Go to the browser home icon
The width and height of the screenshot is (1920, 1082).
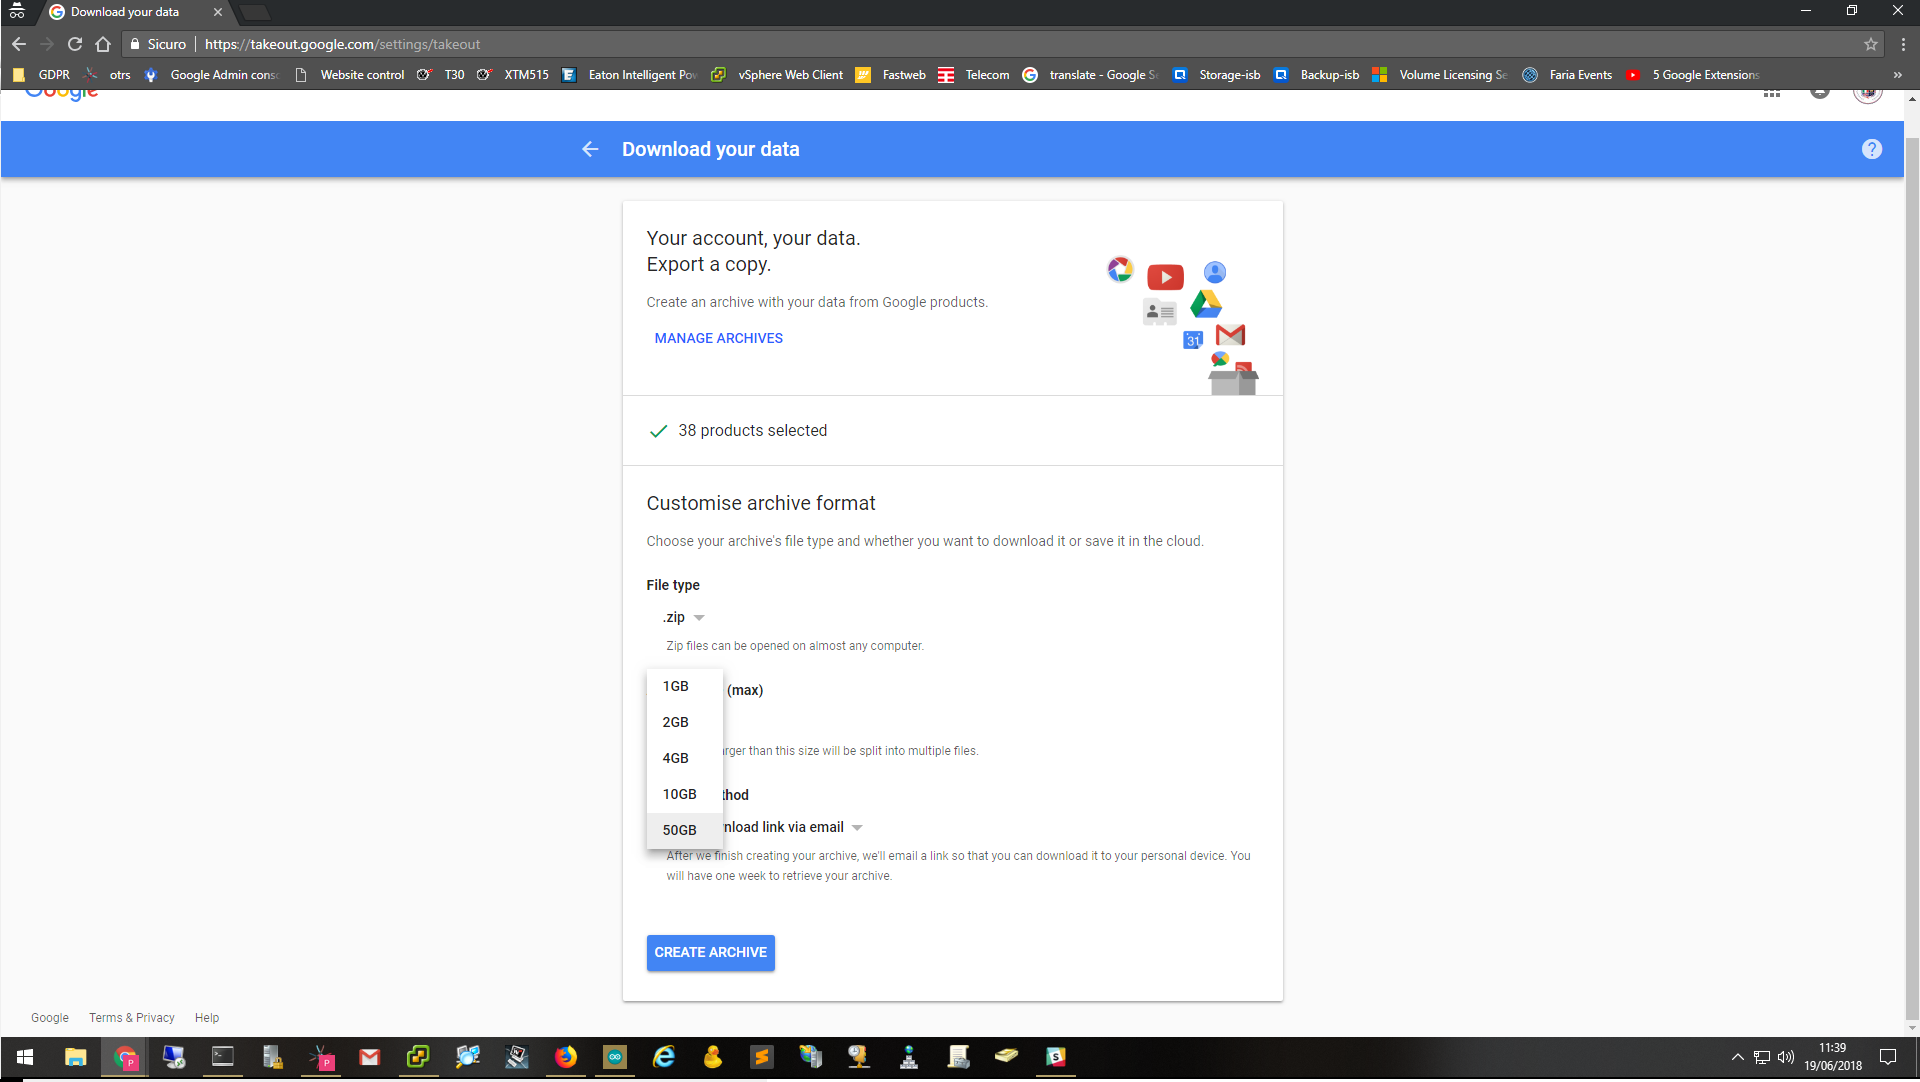[103, 44]
